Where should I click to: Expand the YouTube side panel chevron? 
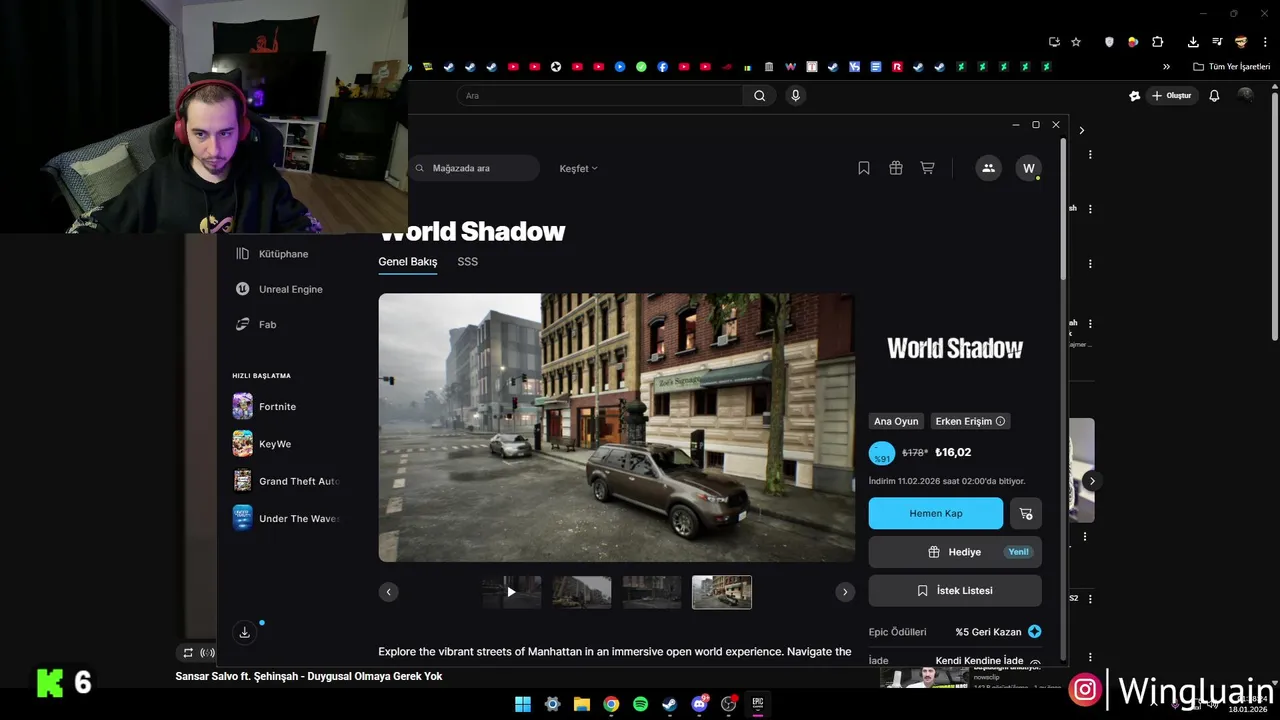(1081, 130)
